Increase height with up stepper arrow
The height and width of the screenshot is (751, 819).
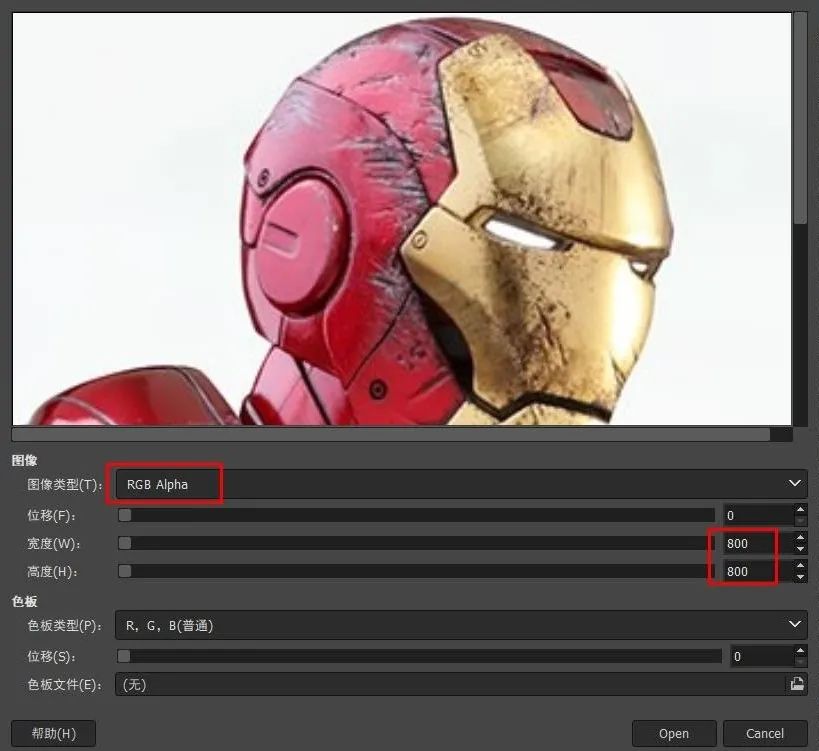click(x=800, y=565)
